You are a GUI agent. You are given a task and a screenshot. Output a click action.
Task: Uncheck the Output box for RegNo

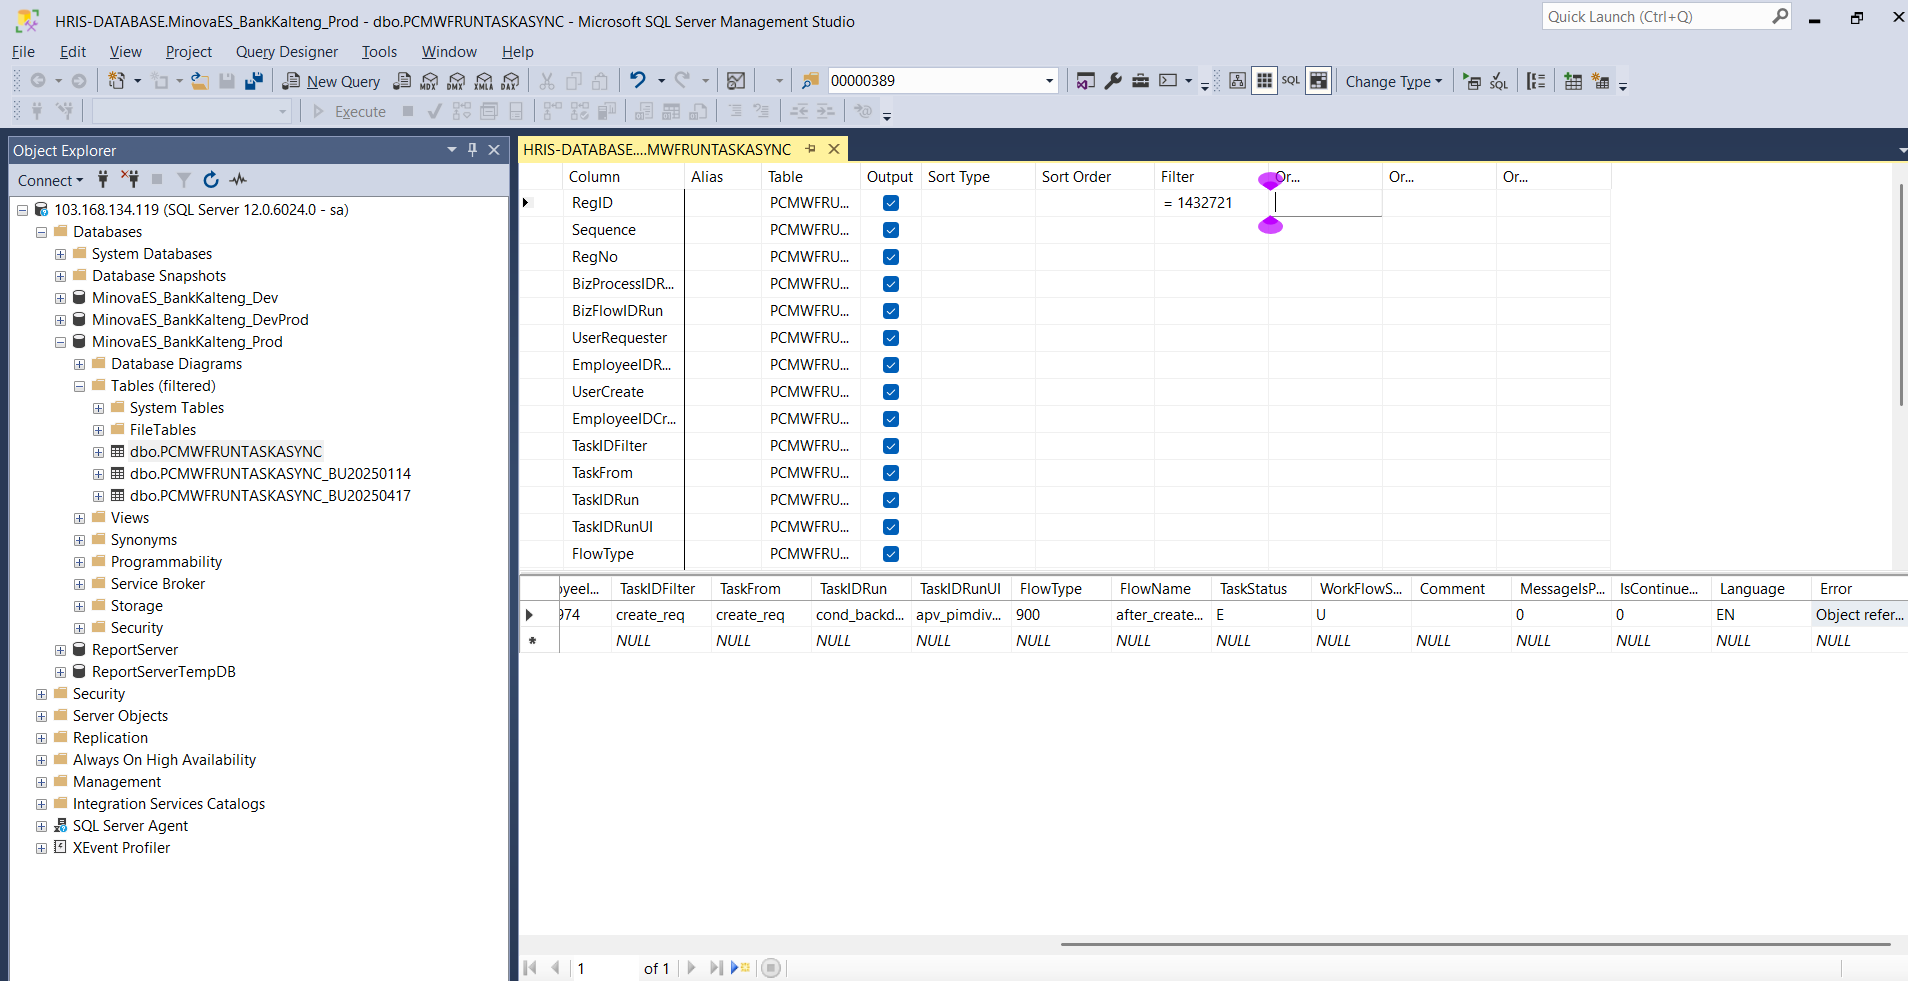tap(891, 257)
